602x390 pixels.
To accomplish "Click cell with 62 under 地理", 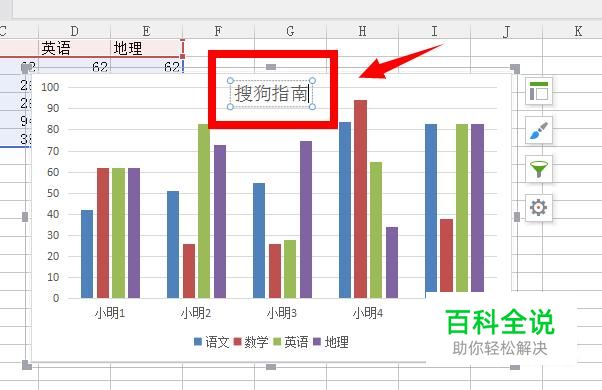I will (146, 67).
